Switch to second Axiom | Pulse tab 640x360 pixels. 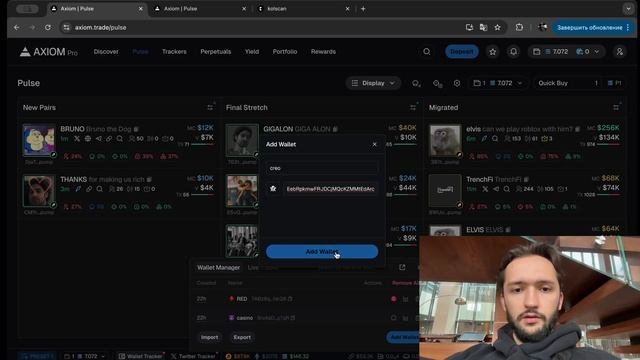pyautogui.click(x=200, y=9)
